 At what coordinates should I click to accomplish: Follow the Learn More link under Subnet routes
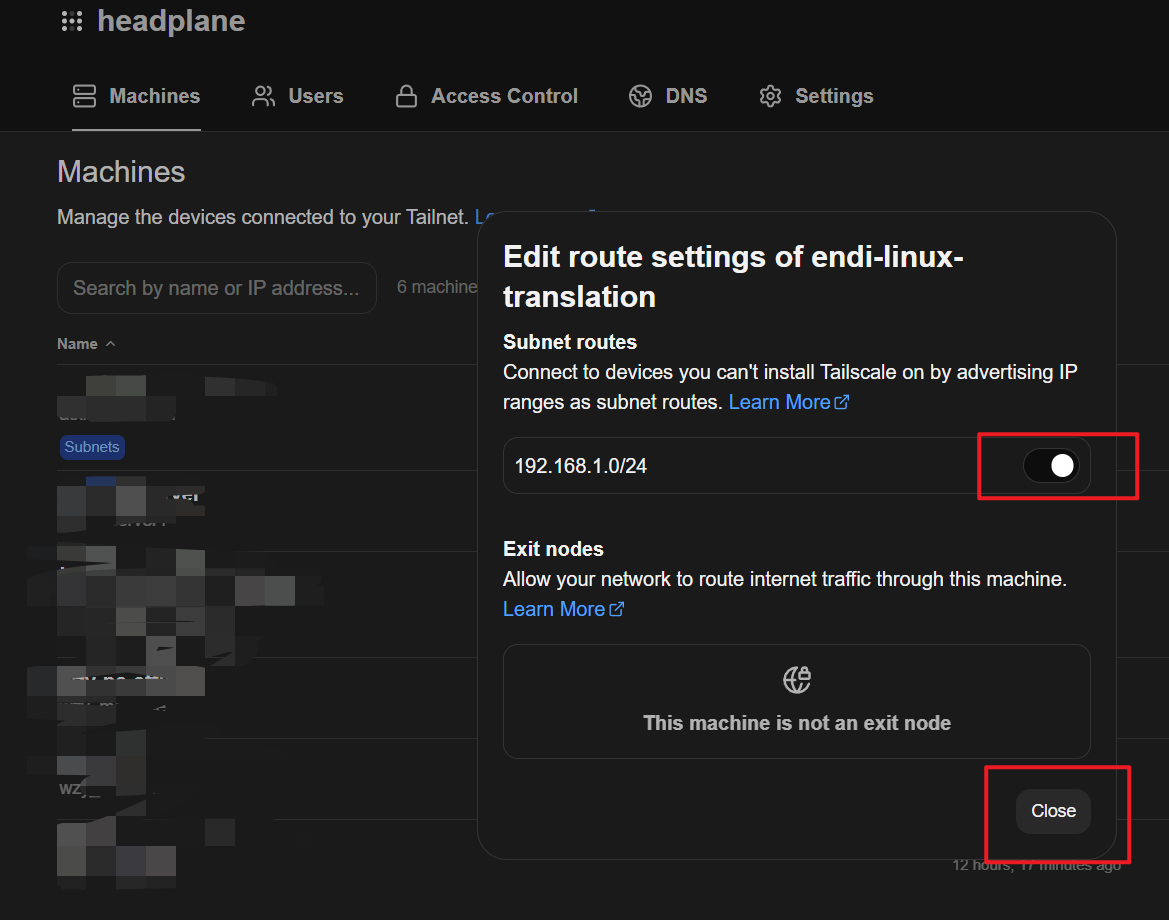click(x=779, y=402)
